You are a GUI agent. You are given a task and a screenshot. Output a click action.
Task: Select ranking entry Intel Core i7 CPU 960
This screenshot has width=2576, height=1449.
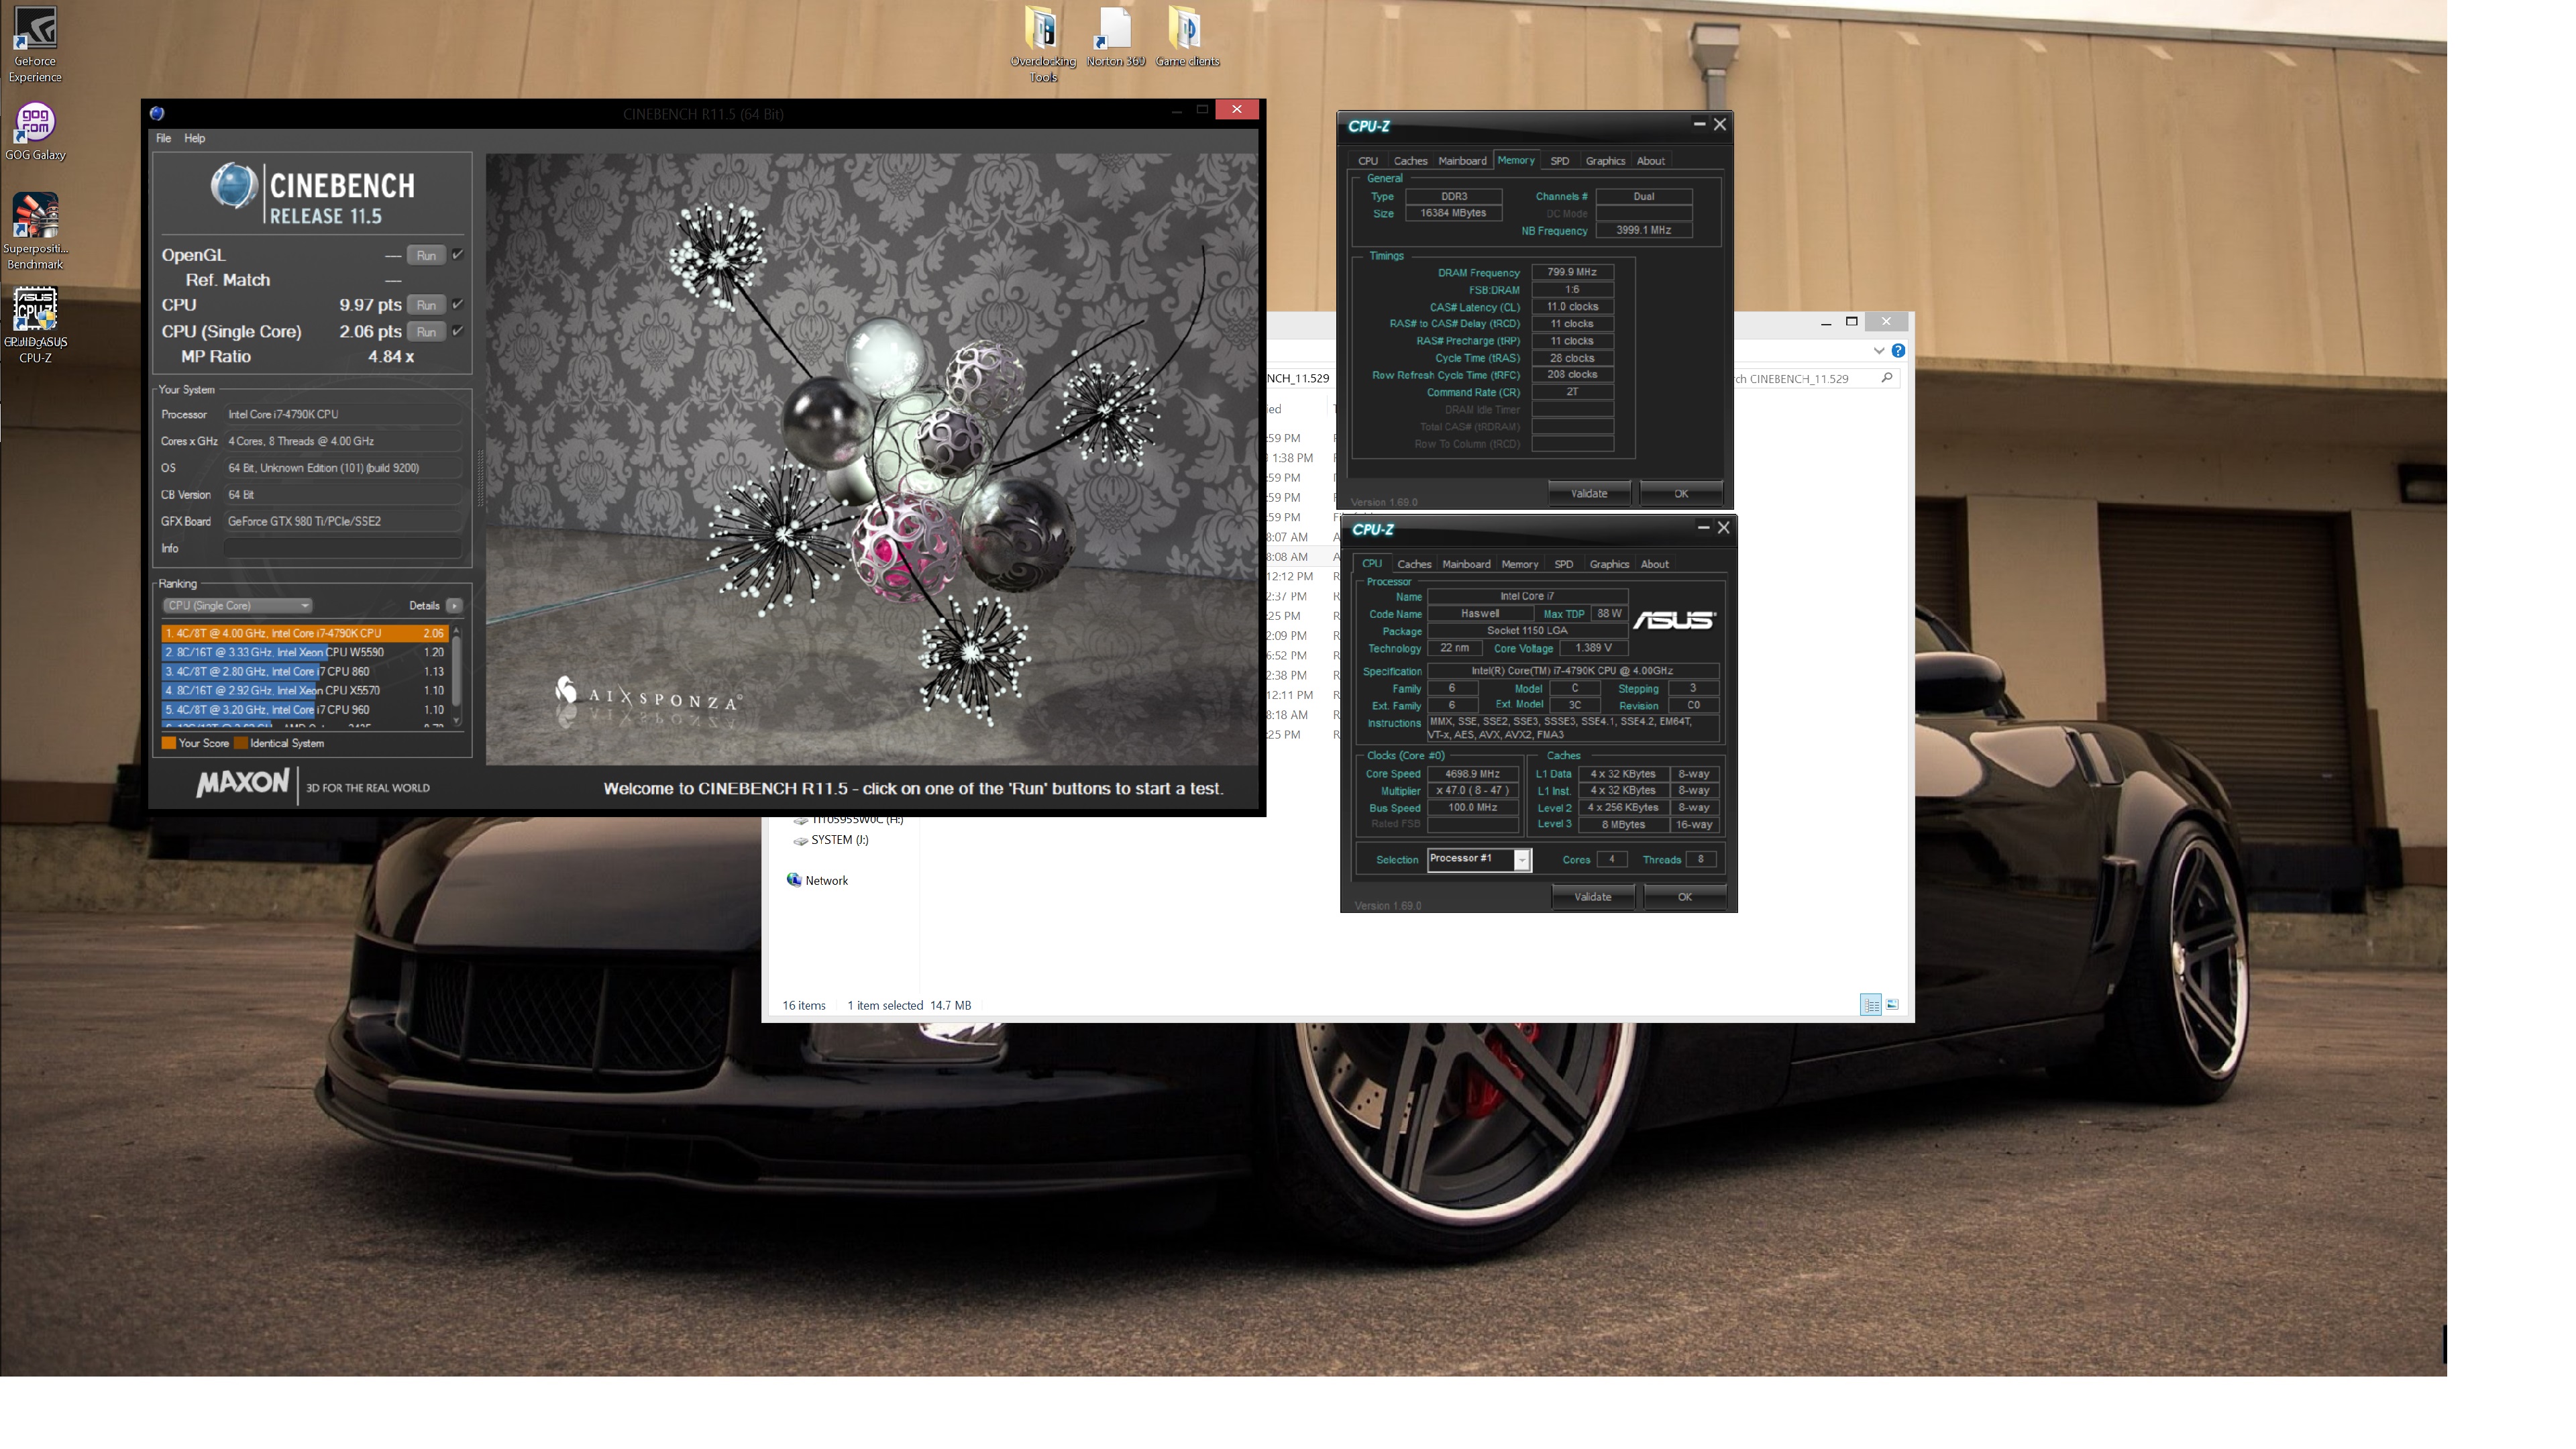pos(305,709)
